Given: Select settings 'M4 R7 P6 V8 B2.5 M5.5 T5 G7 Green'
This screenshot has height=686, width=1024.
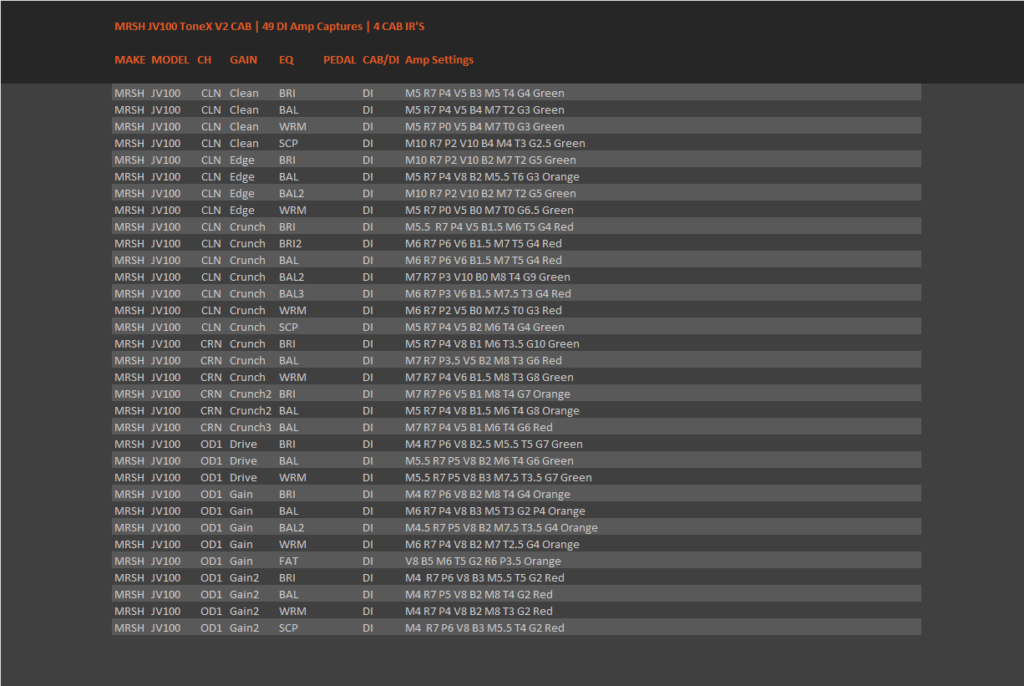Looking at the screenshot, I should click(494, 444).
